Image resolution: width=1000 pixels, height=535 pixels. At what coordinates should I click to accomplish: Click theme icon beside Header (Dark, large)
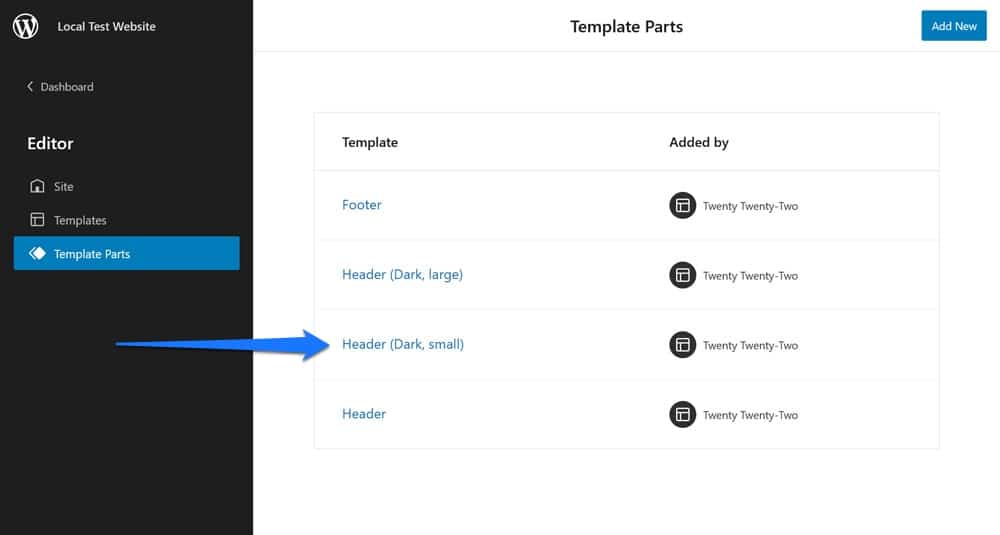click(x=682, y=275)
